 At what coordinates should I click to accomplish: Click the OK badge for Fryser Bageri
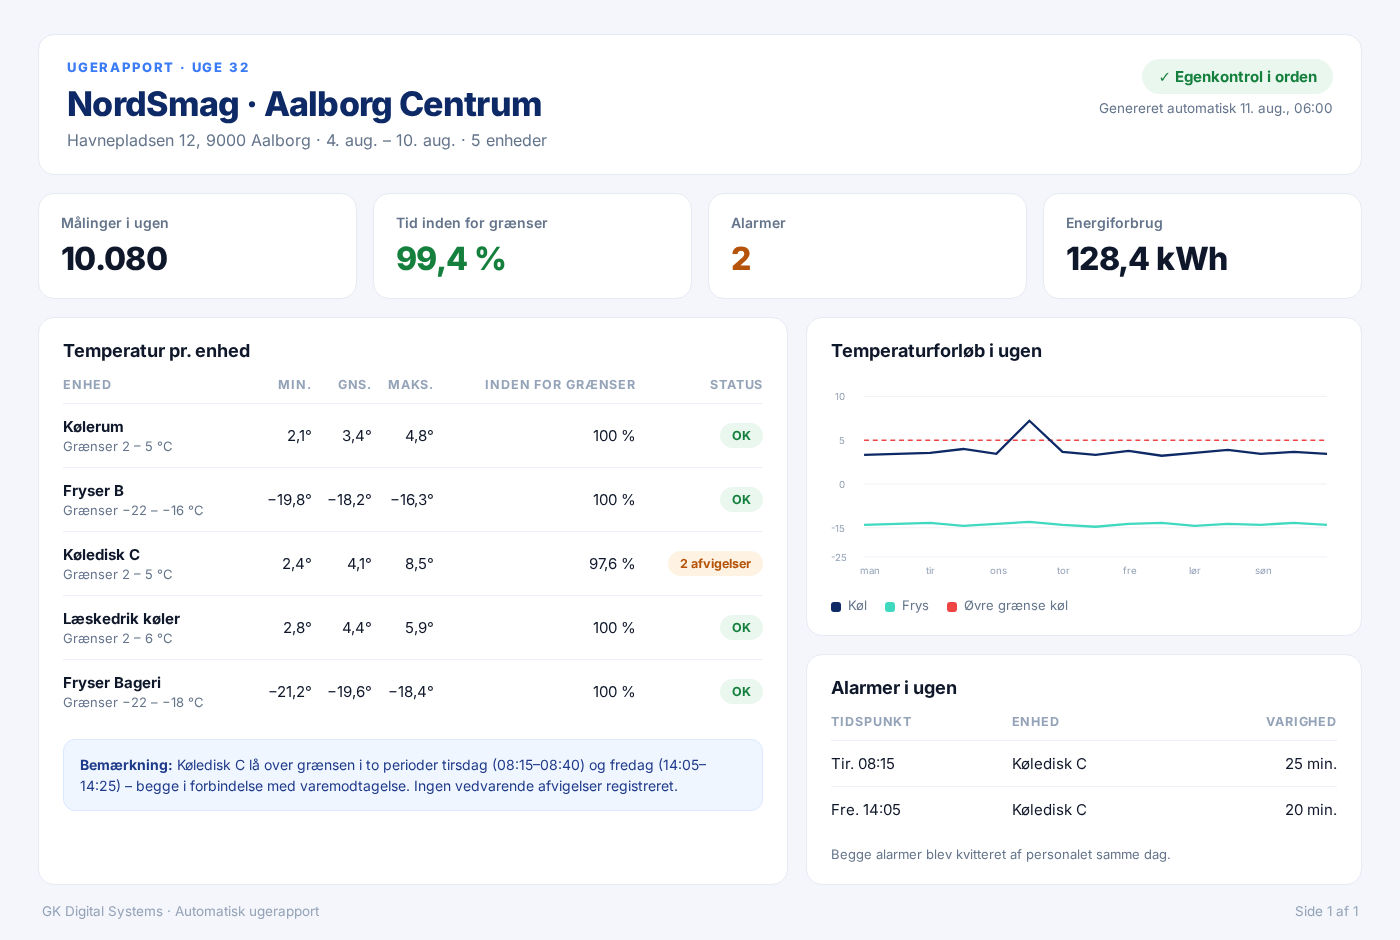(741, 692)
